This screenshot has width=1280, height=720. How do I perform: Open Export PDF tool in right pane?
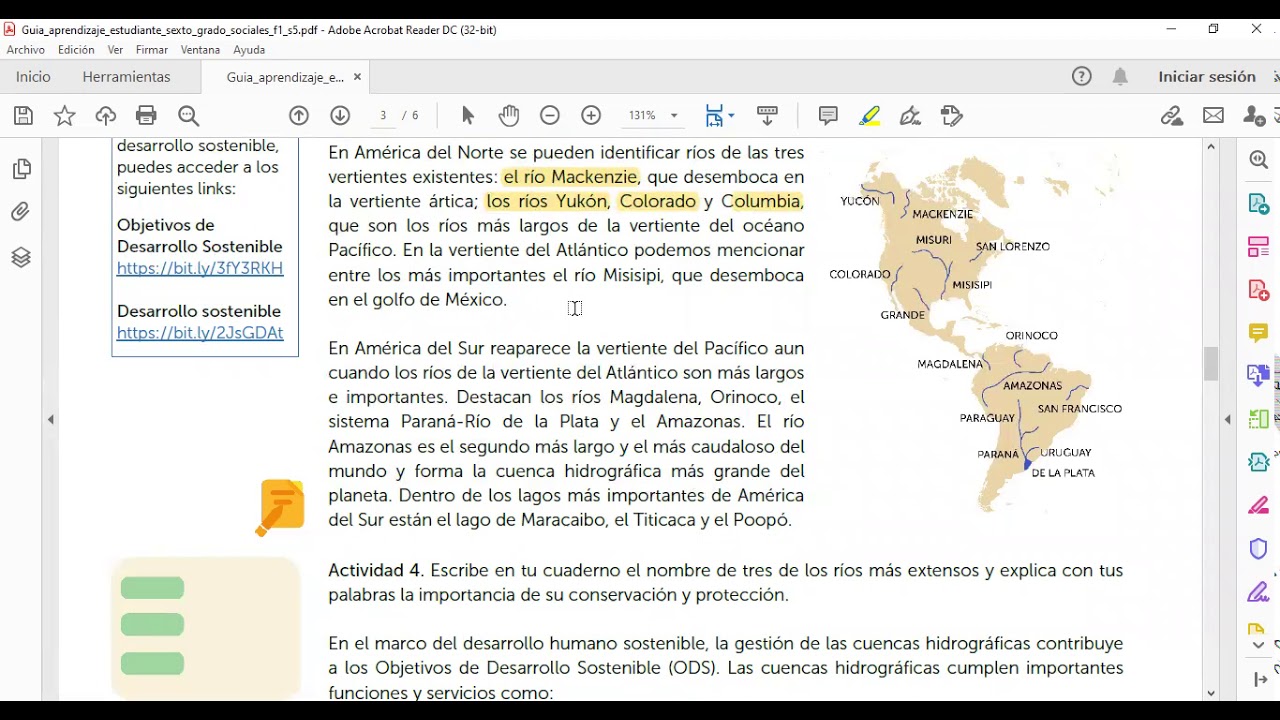1259,204
